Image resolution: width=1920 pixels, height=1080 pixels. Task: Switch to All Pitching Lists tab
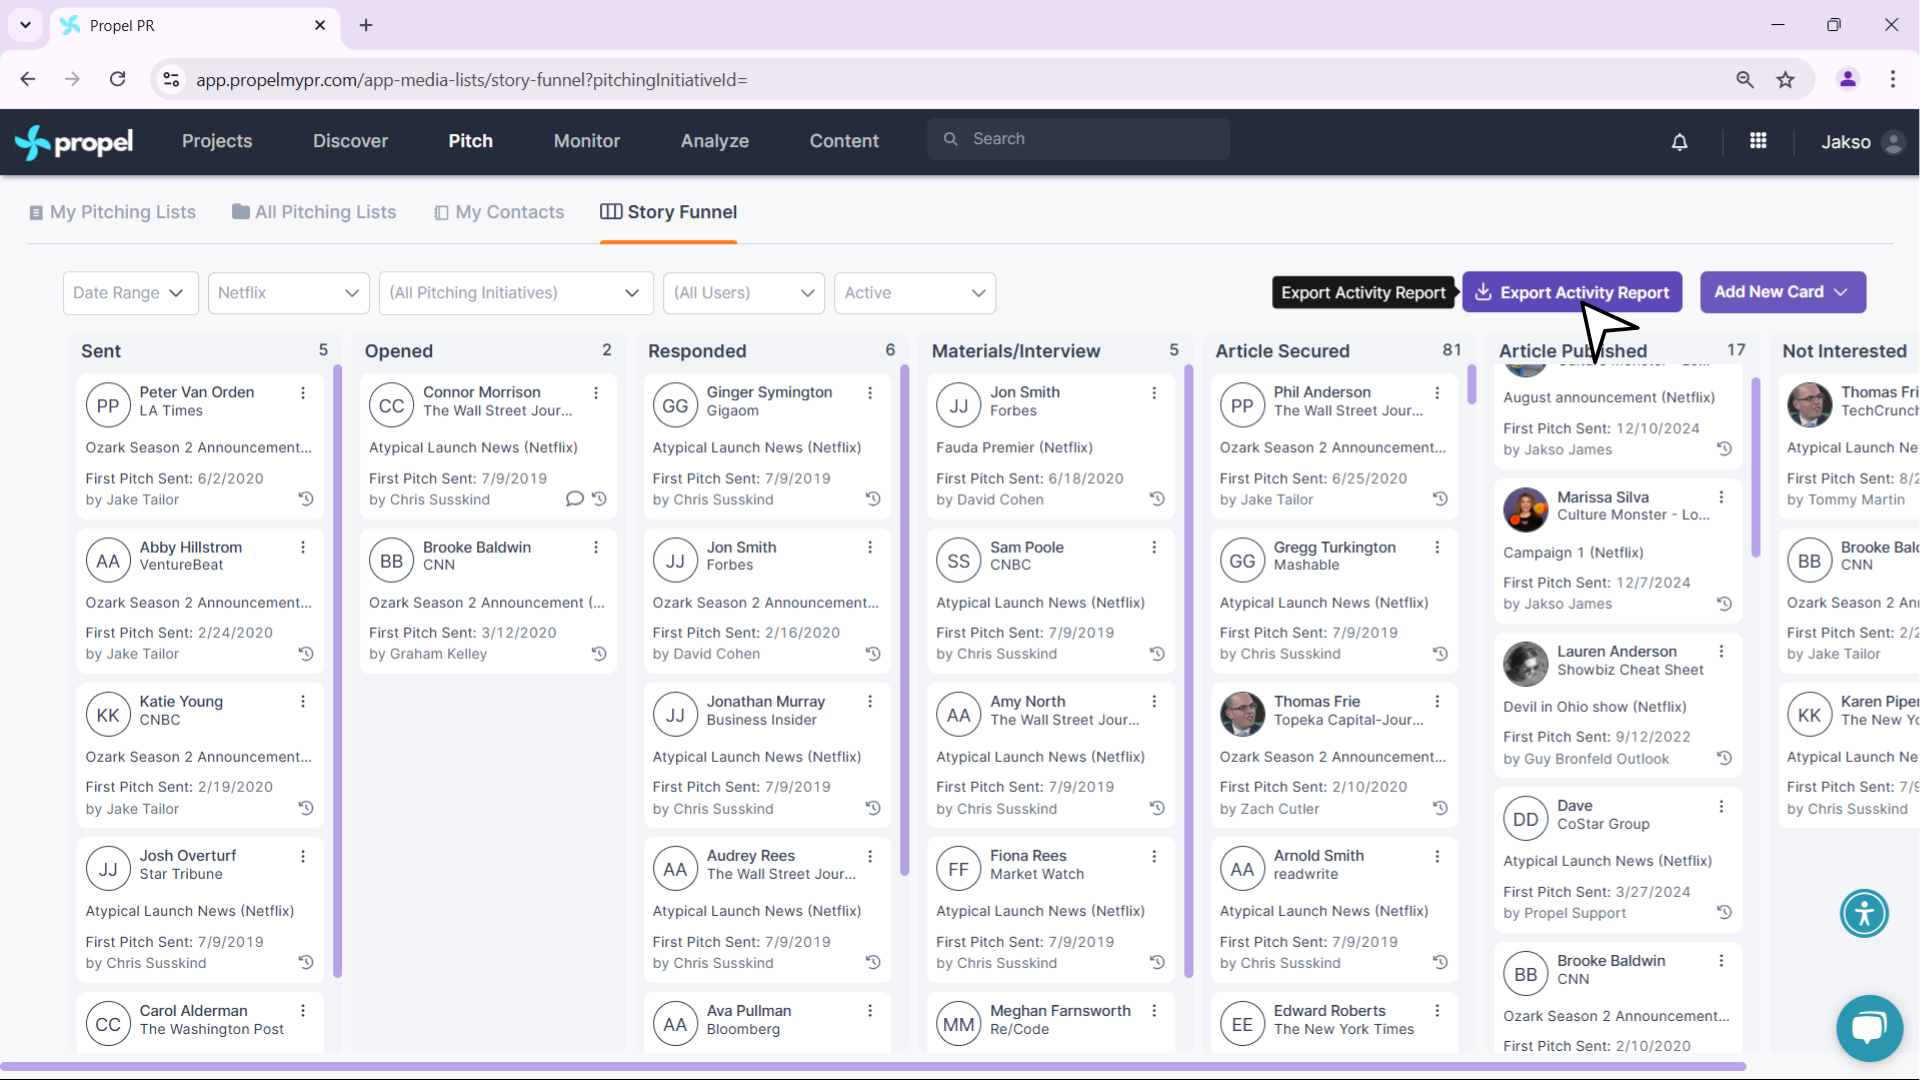click(314, 212)
